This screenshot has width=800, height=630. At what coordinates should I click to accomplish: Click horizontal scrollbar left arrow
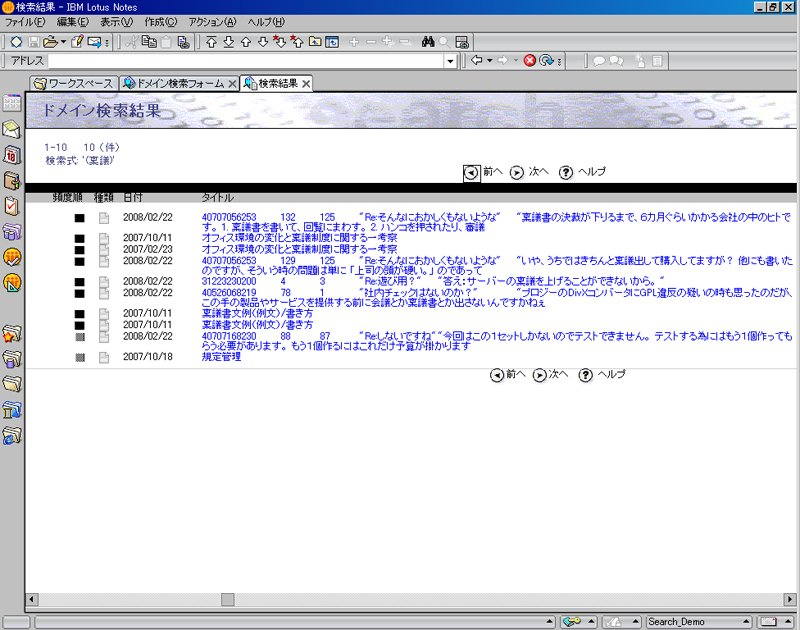(x=32, y=599)
